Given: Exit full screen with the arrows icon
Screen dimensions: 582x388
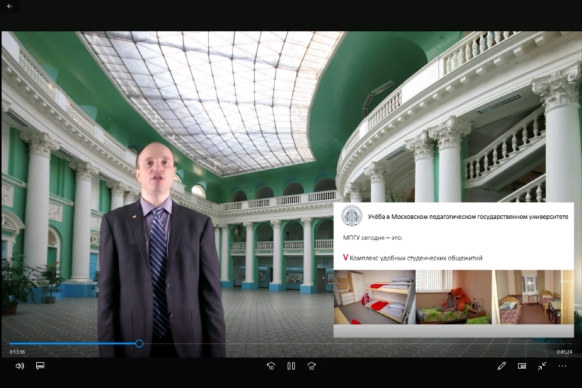Looking at the screenshot, I should (542, 366).
